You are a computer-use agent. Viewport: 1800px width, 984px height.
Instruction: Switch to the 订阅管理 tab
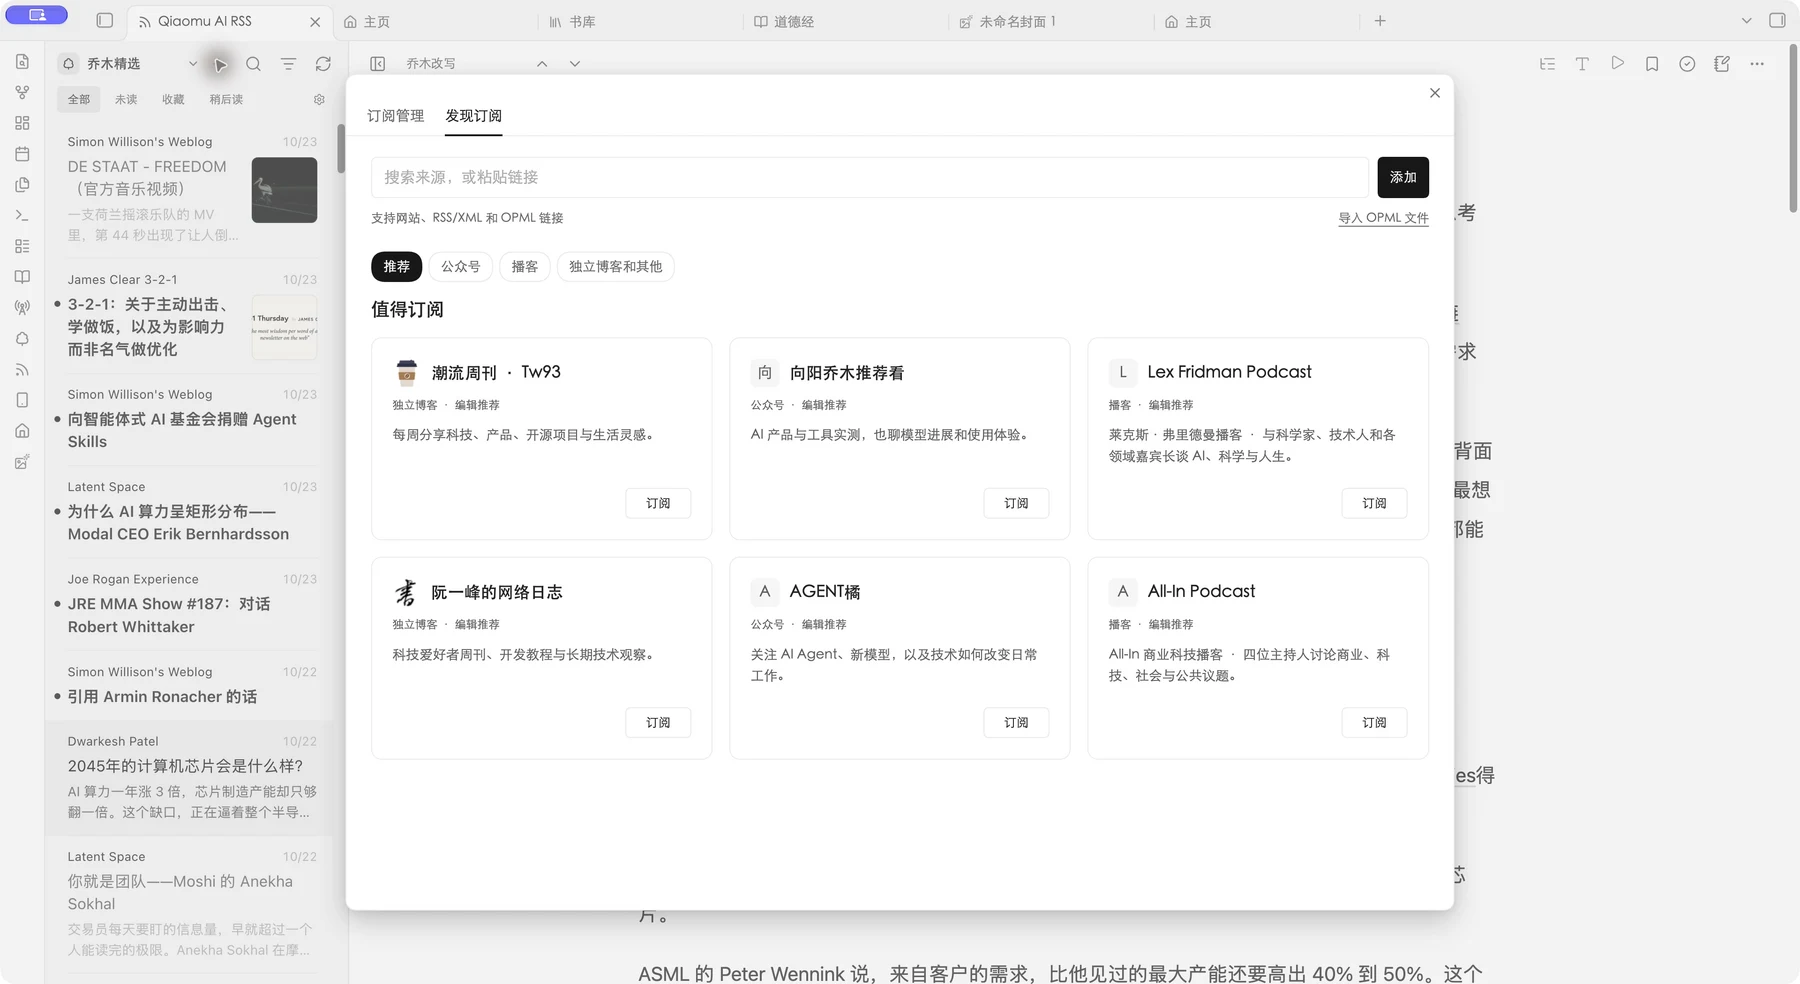pos(396,116)
